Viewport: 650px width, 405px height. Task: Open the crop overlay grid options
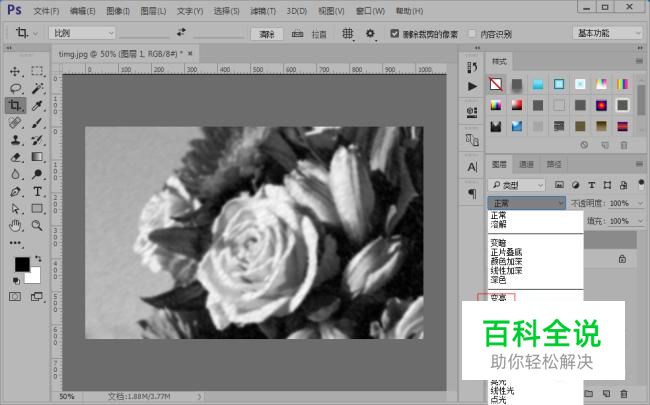347,34
